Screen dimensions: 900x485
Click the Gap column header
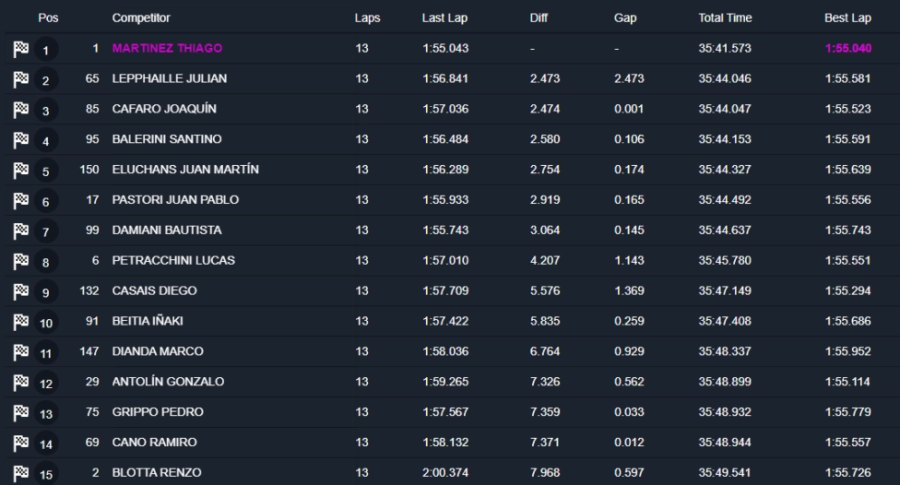point(625,18)
